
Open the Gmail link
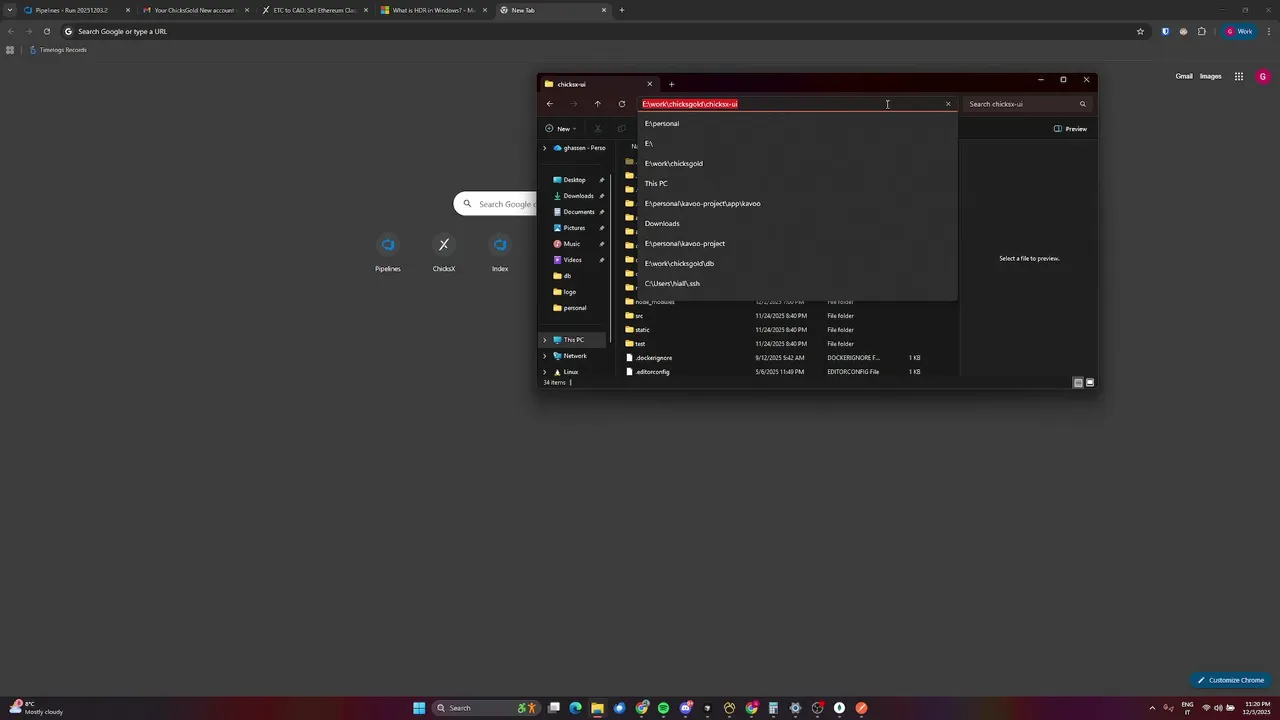click(1184, 76)
